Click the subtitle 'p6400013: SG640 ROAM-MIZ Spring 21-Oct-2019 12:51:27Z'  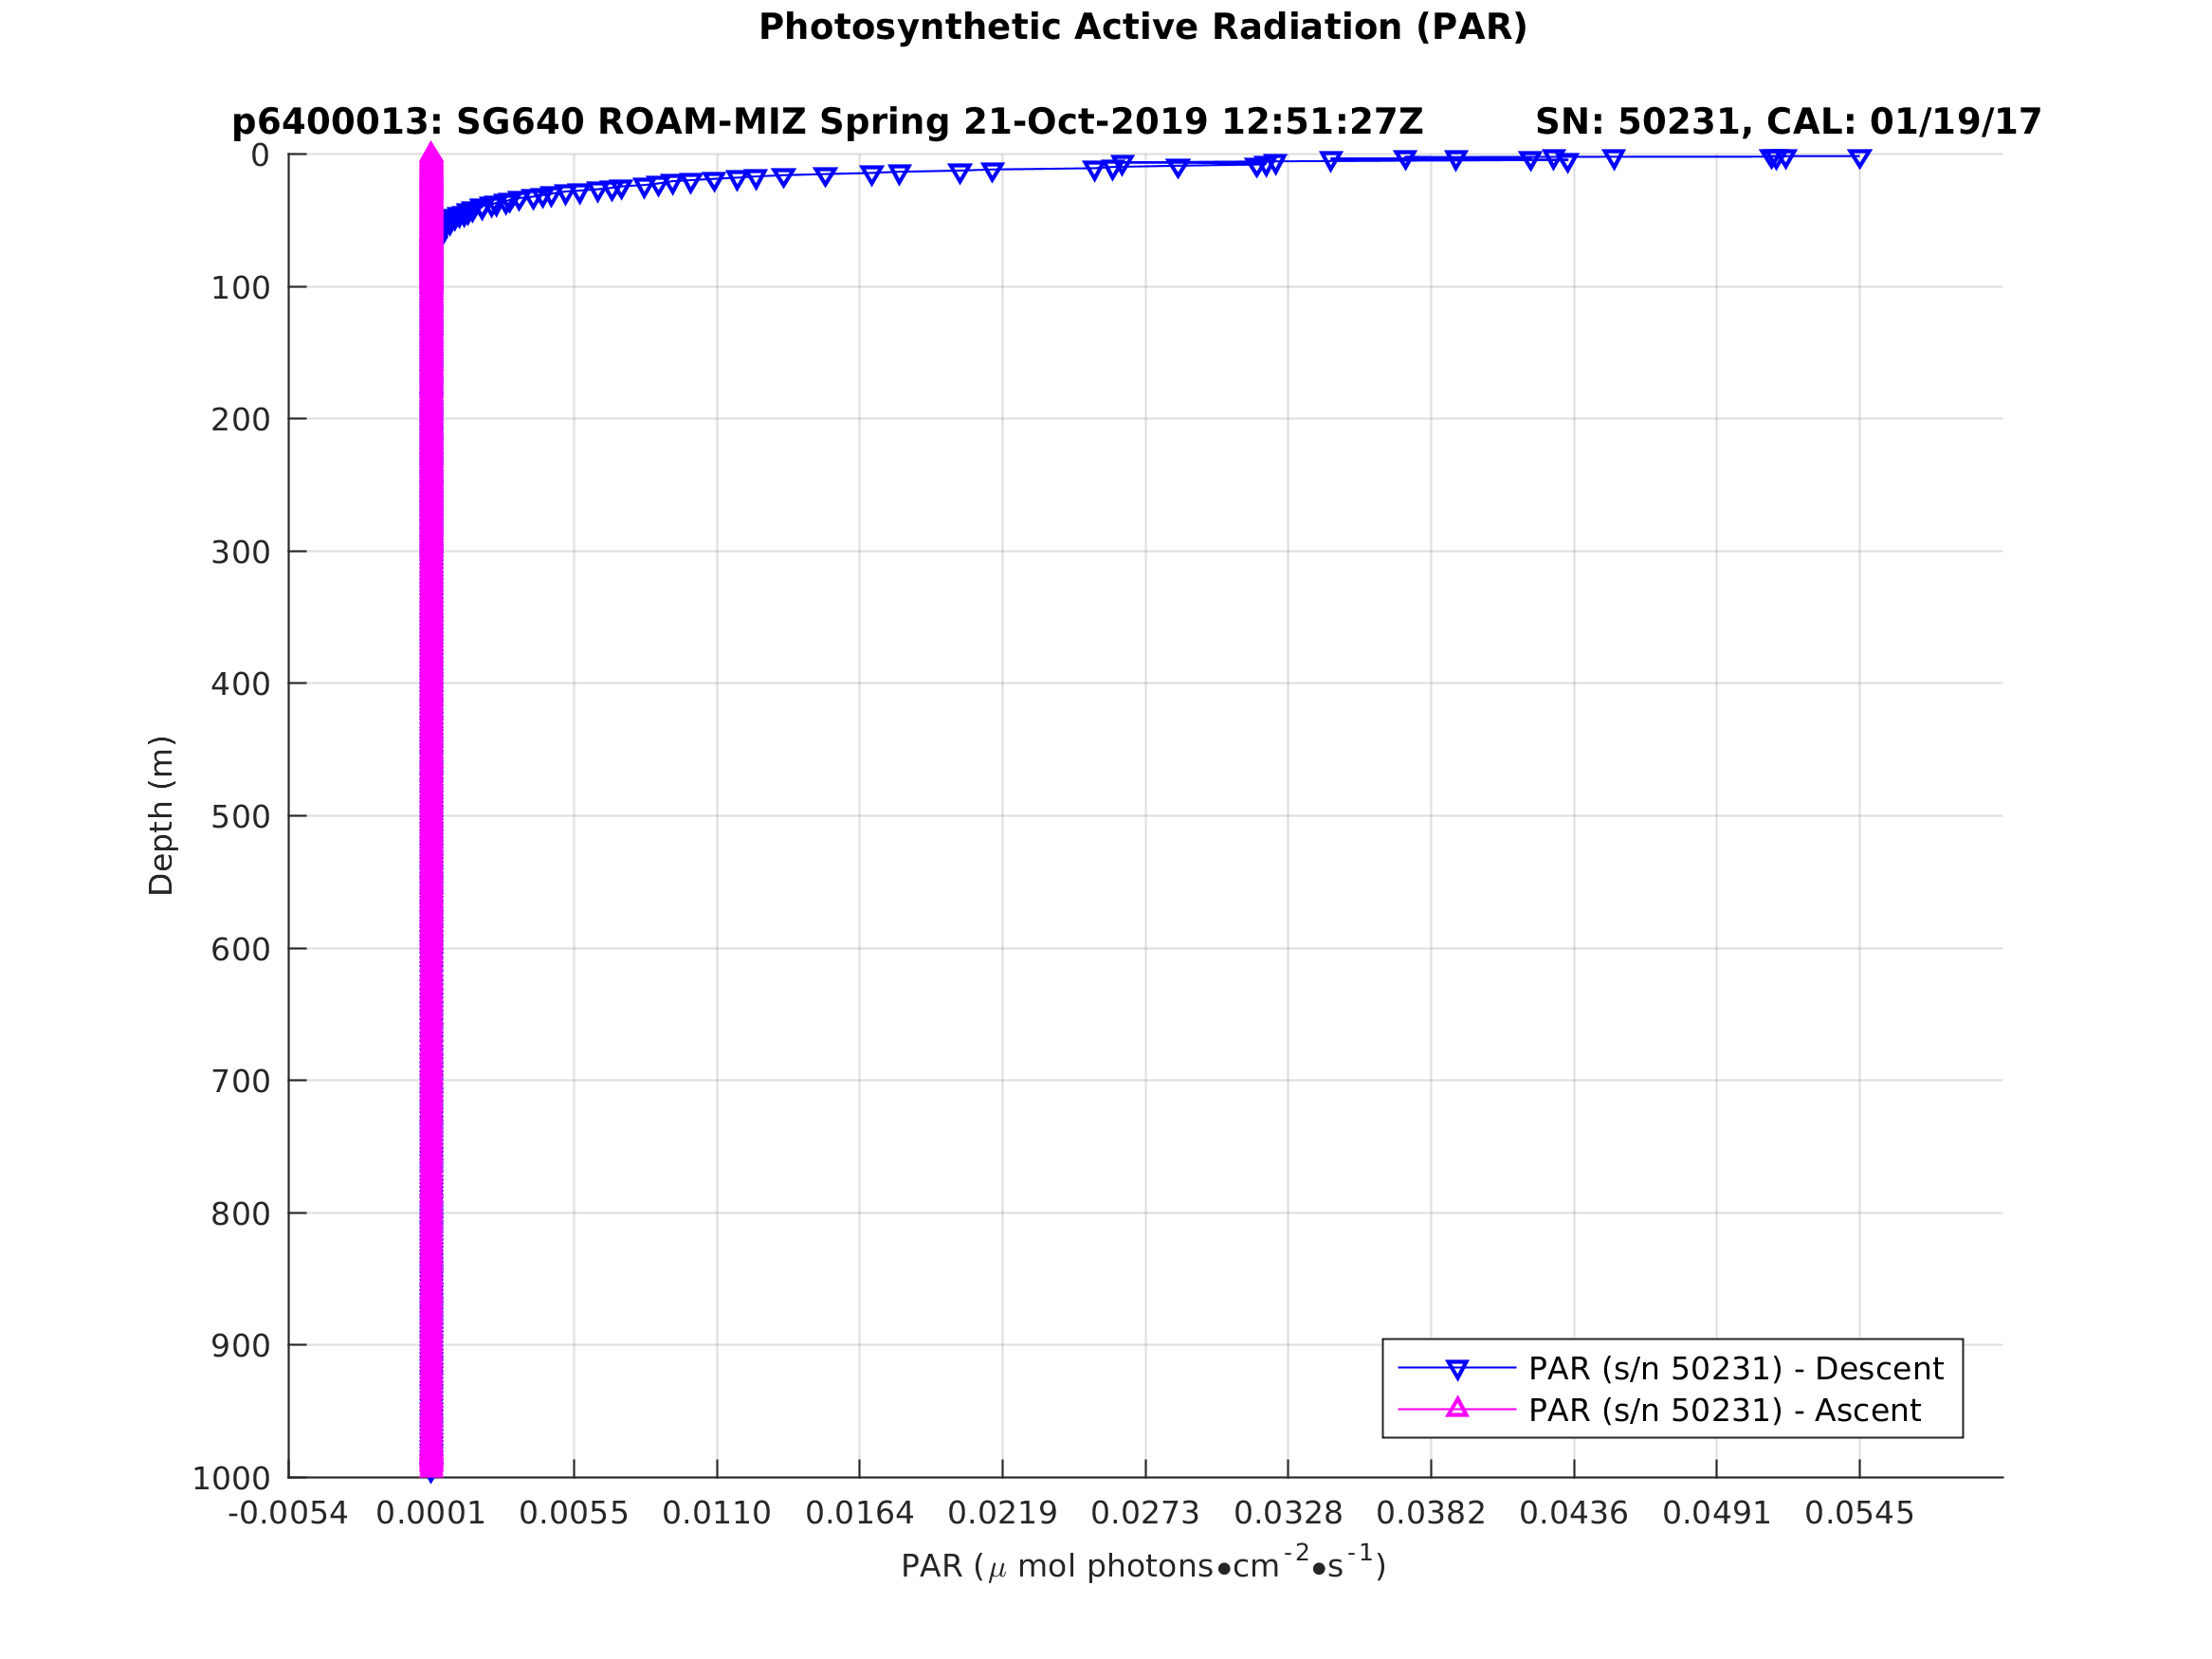coord(827,122)
